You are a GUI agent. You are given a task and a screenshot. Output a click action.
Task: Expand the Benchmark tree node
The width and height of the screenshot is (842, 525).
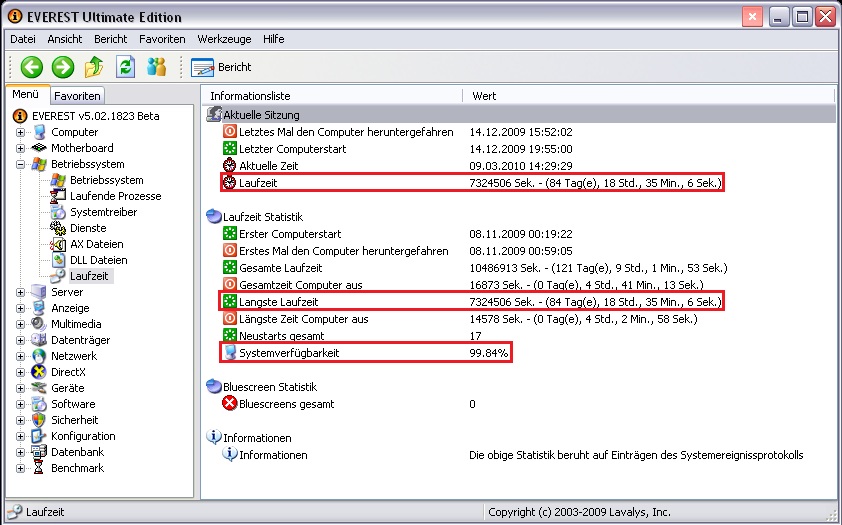[20, 468]
